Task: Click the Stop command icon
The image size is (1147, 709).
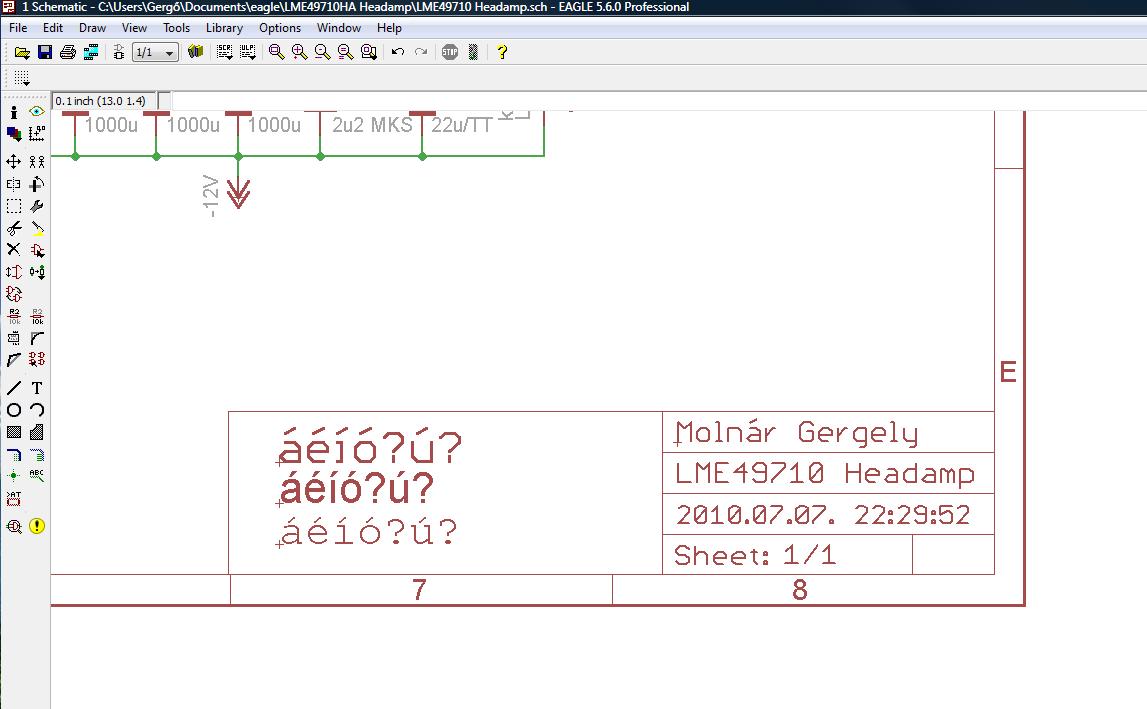Action: [x=450, y=52]
